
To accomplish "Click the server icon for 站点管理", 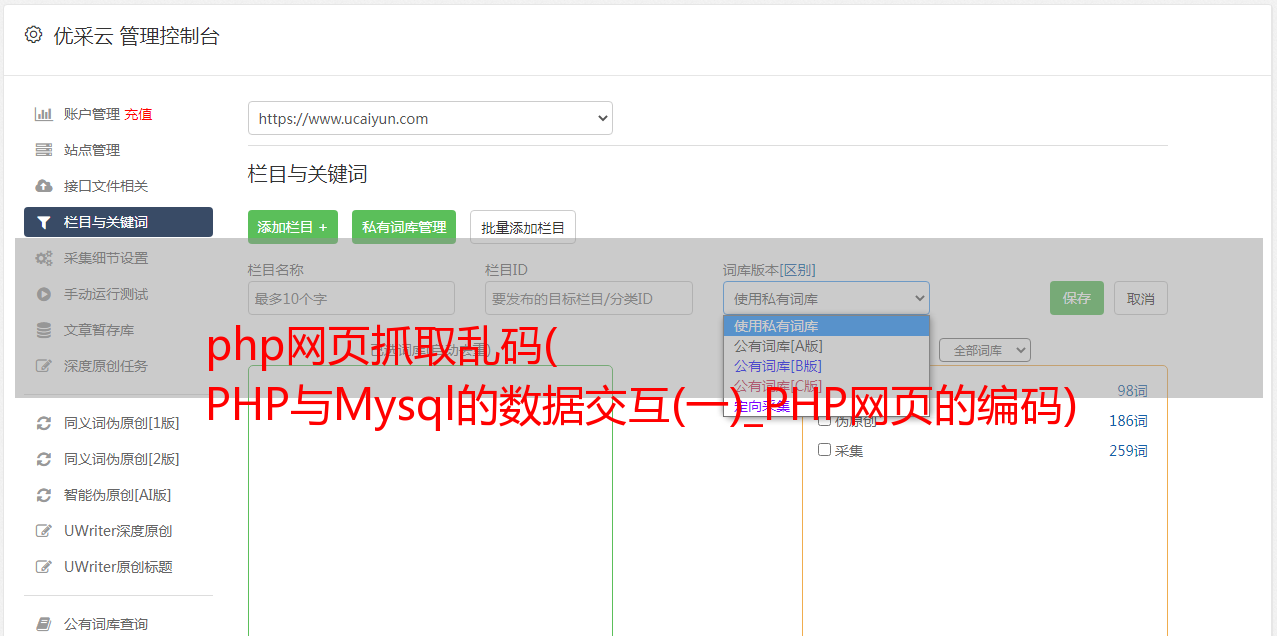I will point(43,150).
